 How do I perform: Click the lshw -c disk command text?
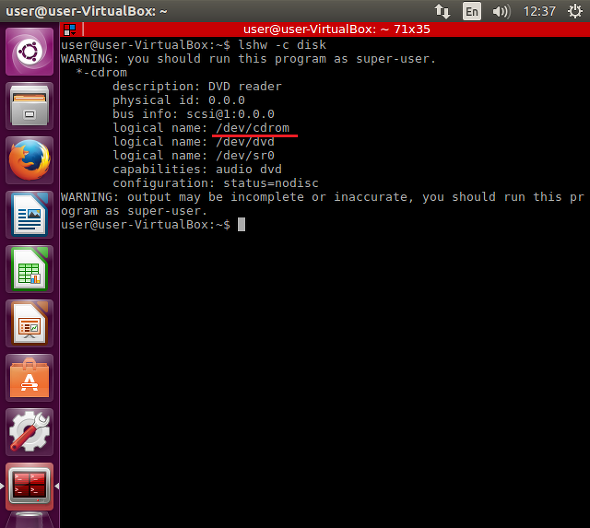pyautogui.click(x=282, y=45)
